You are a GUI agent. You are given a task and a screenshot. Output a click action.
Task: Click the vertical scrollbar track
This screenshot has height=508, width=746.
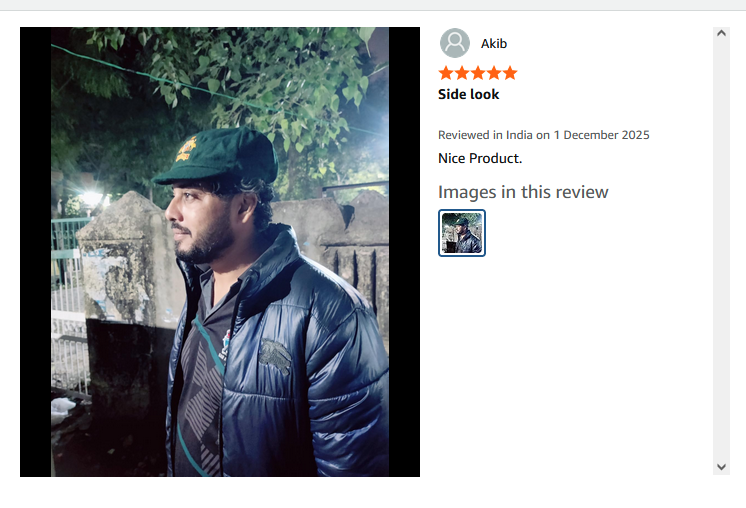coord(721,250)
